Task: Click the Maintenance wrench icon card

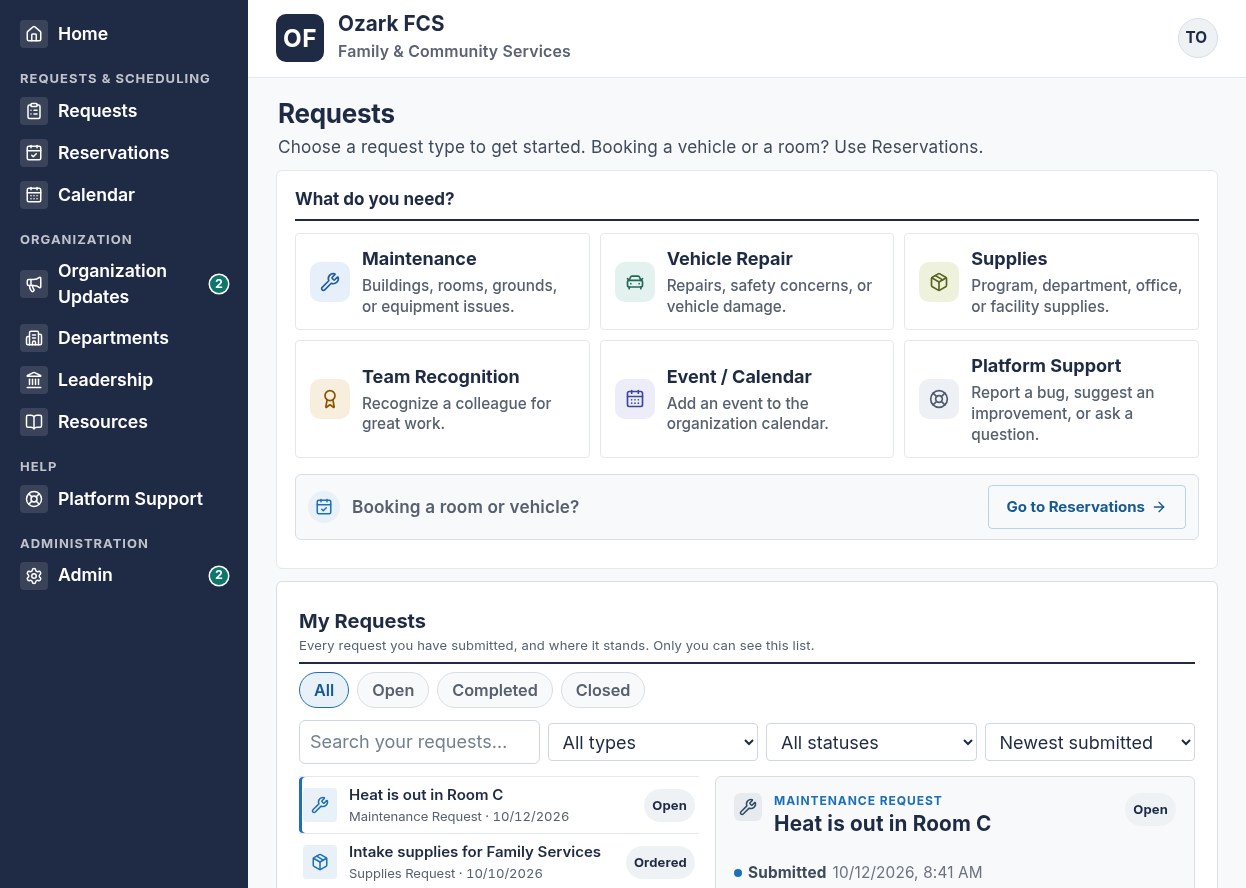Action: [330, 282]
